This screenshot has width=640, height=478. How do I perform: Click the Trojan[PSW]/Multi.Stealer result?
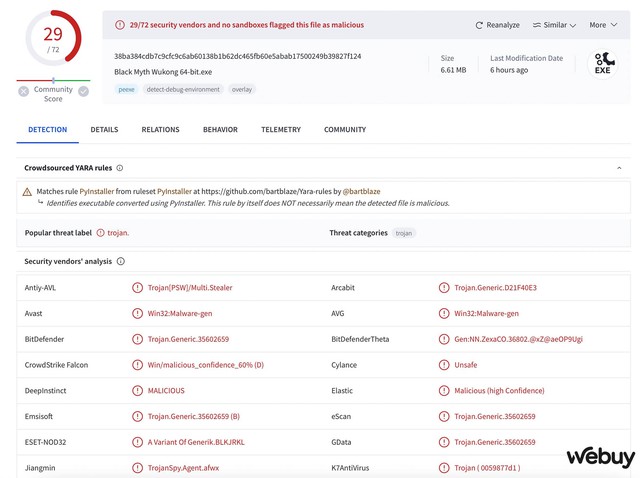190,288
